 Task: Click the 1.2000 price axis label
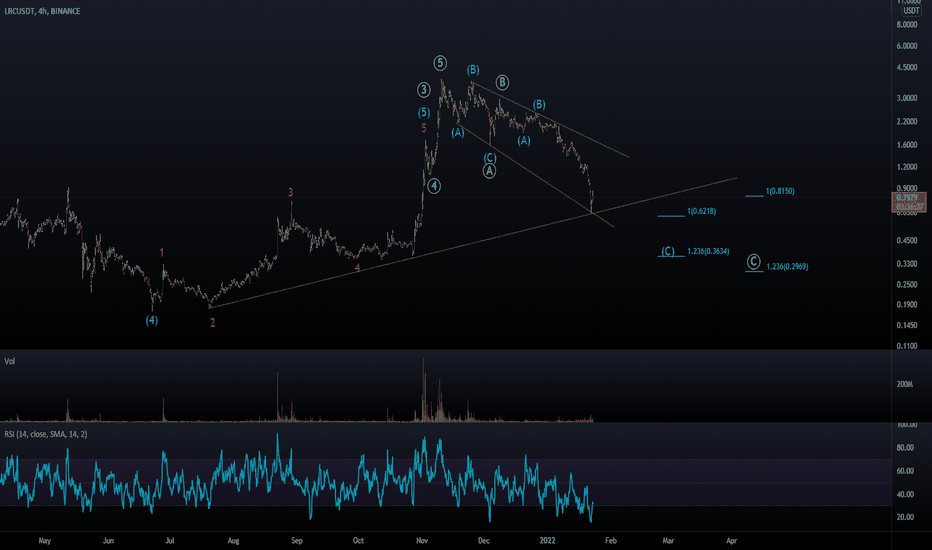pos(907,167)
